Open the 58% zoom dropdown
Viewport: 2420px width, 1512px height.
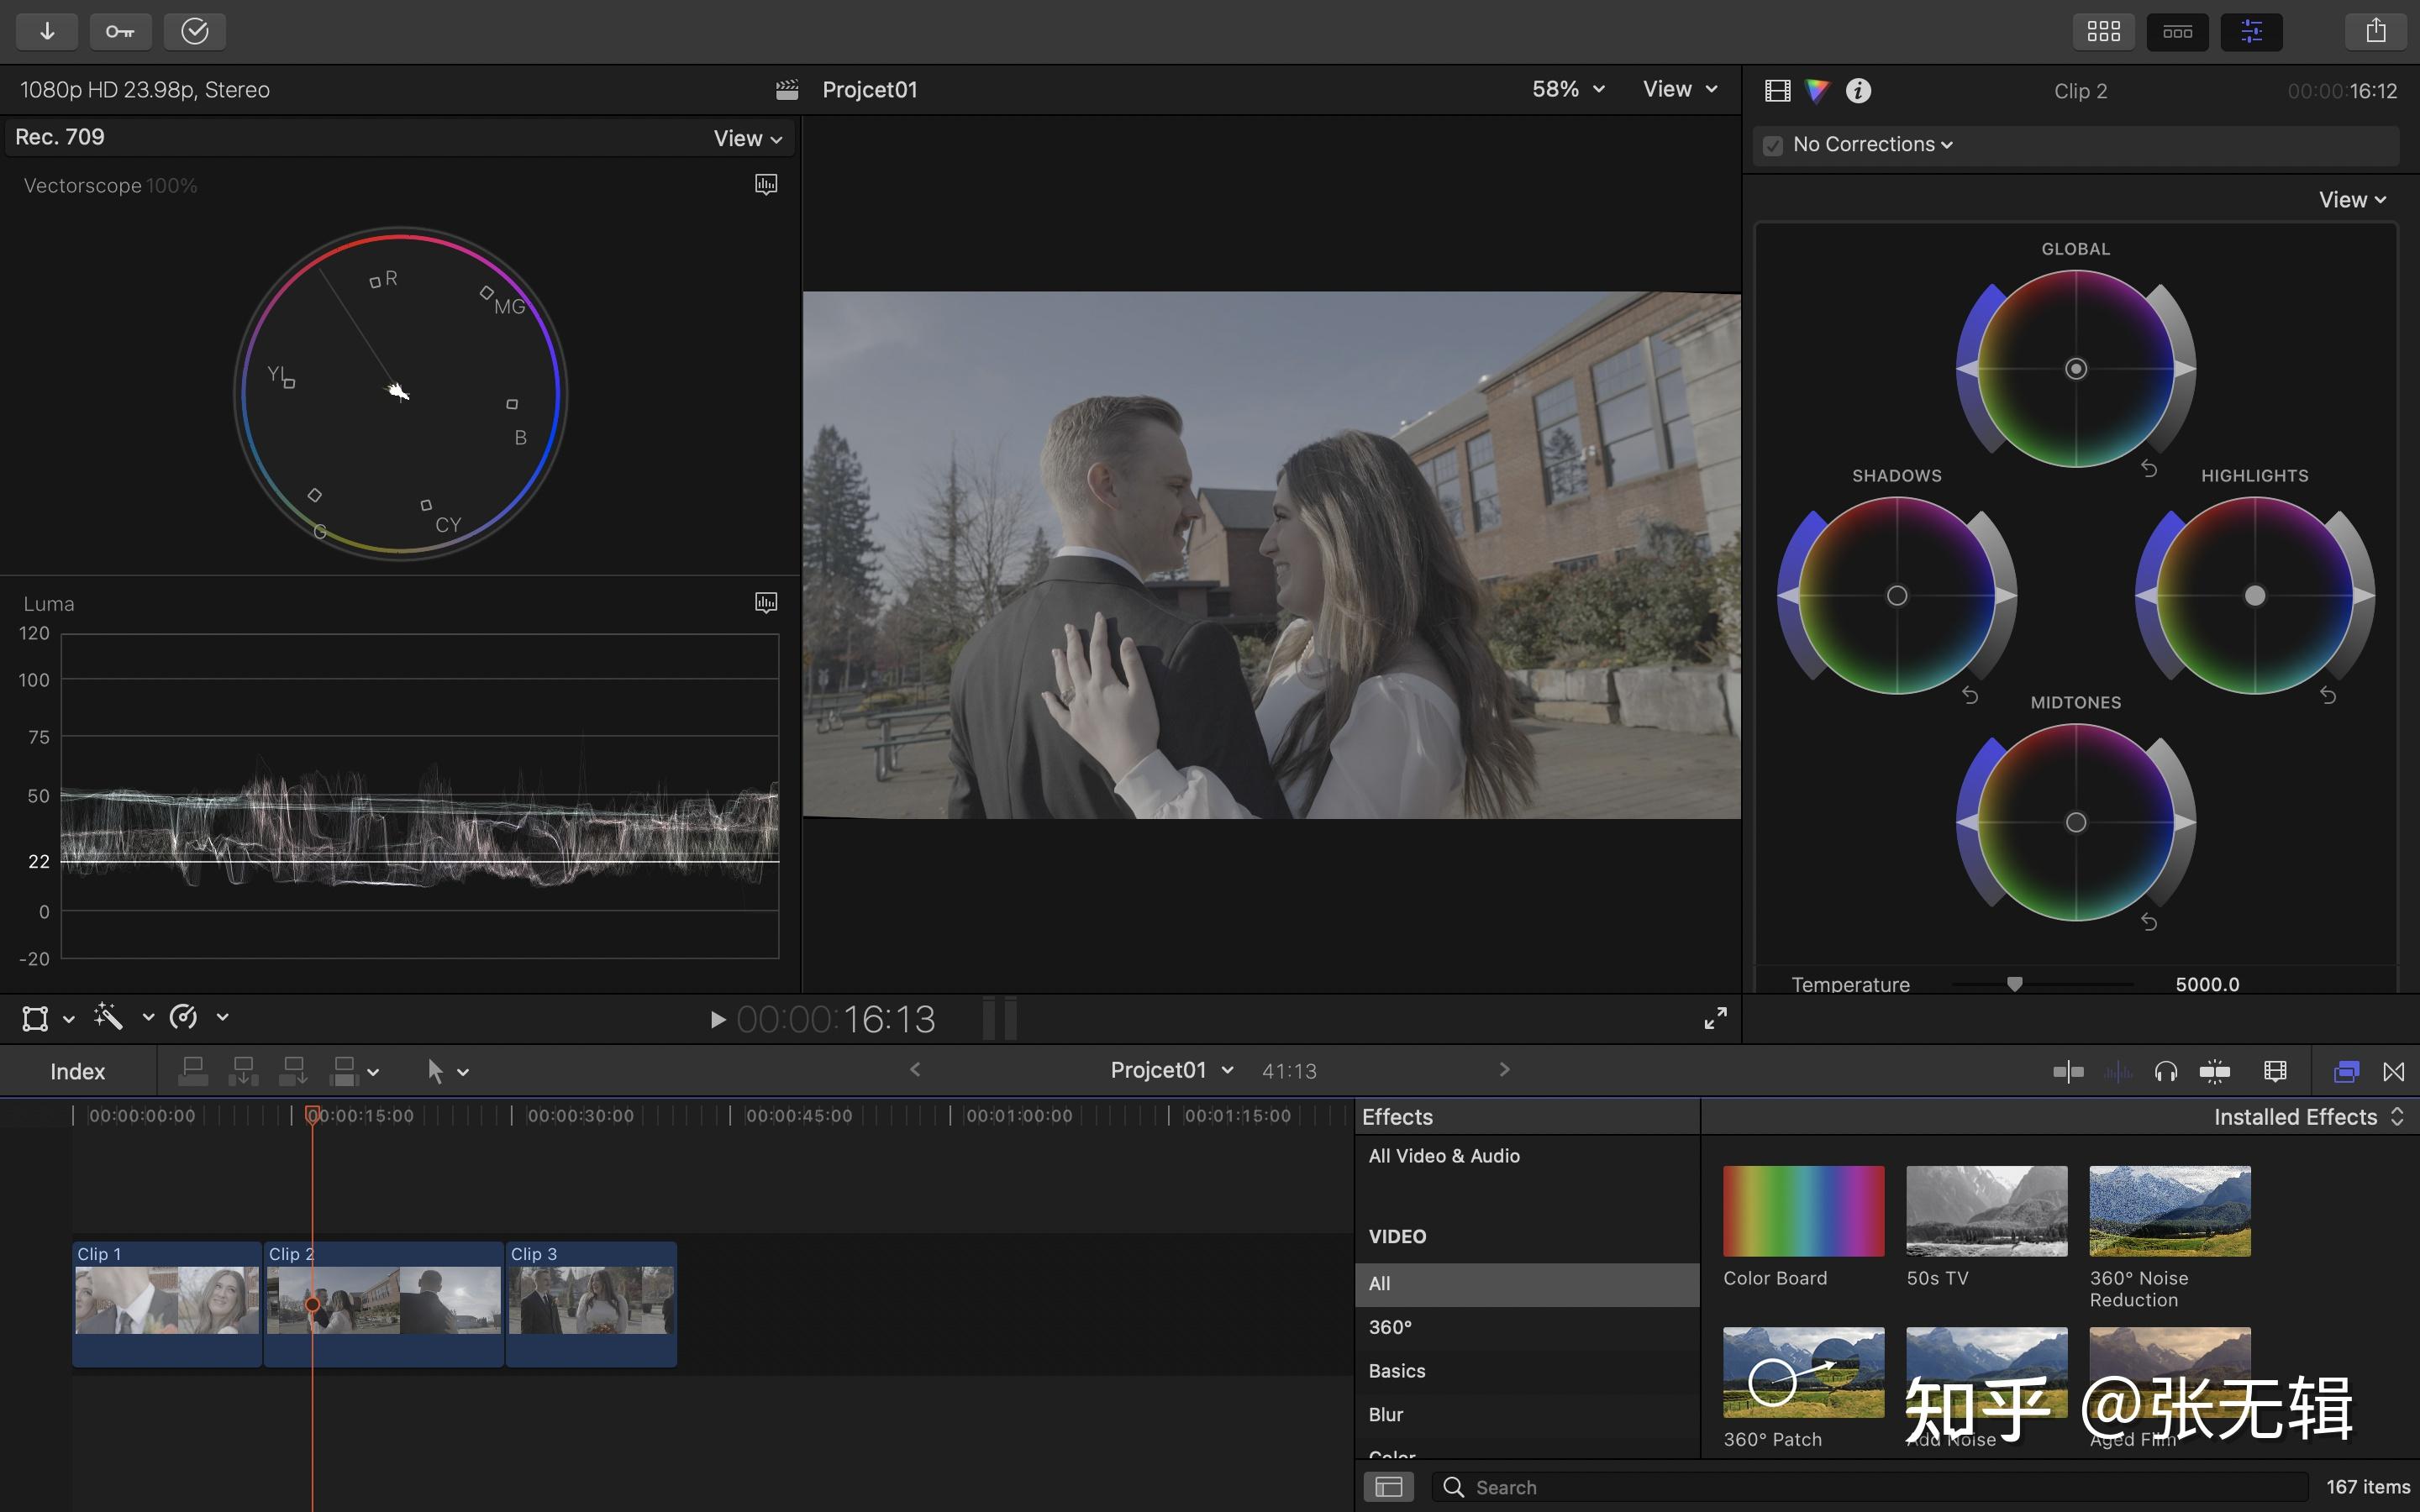[x=1568, y=89]
